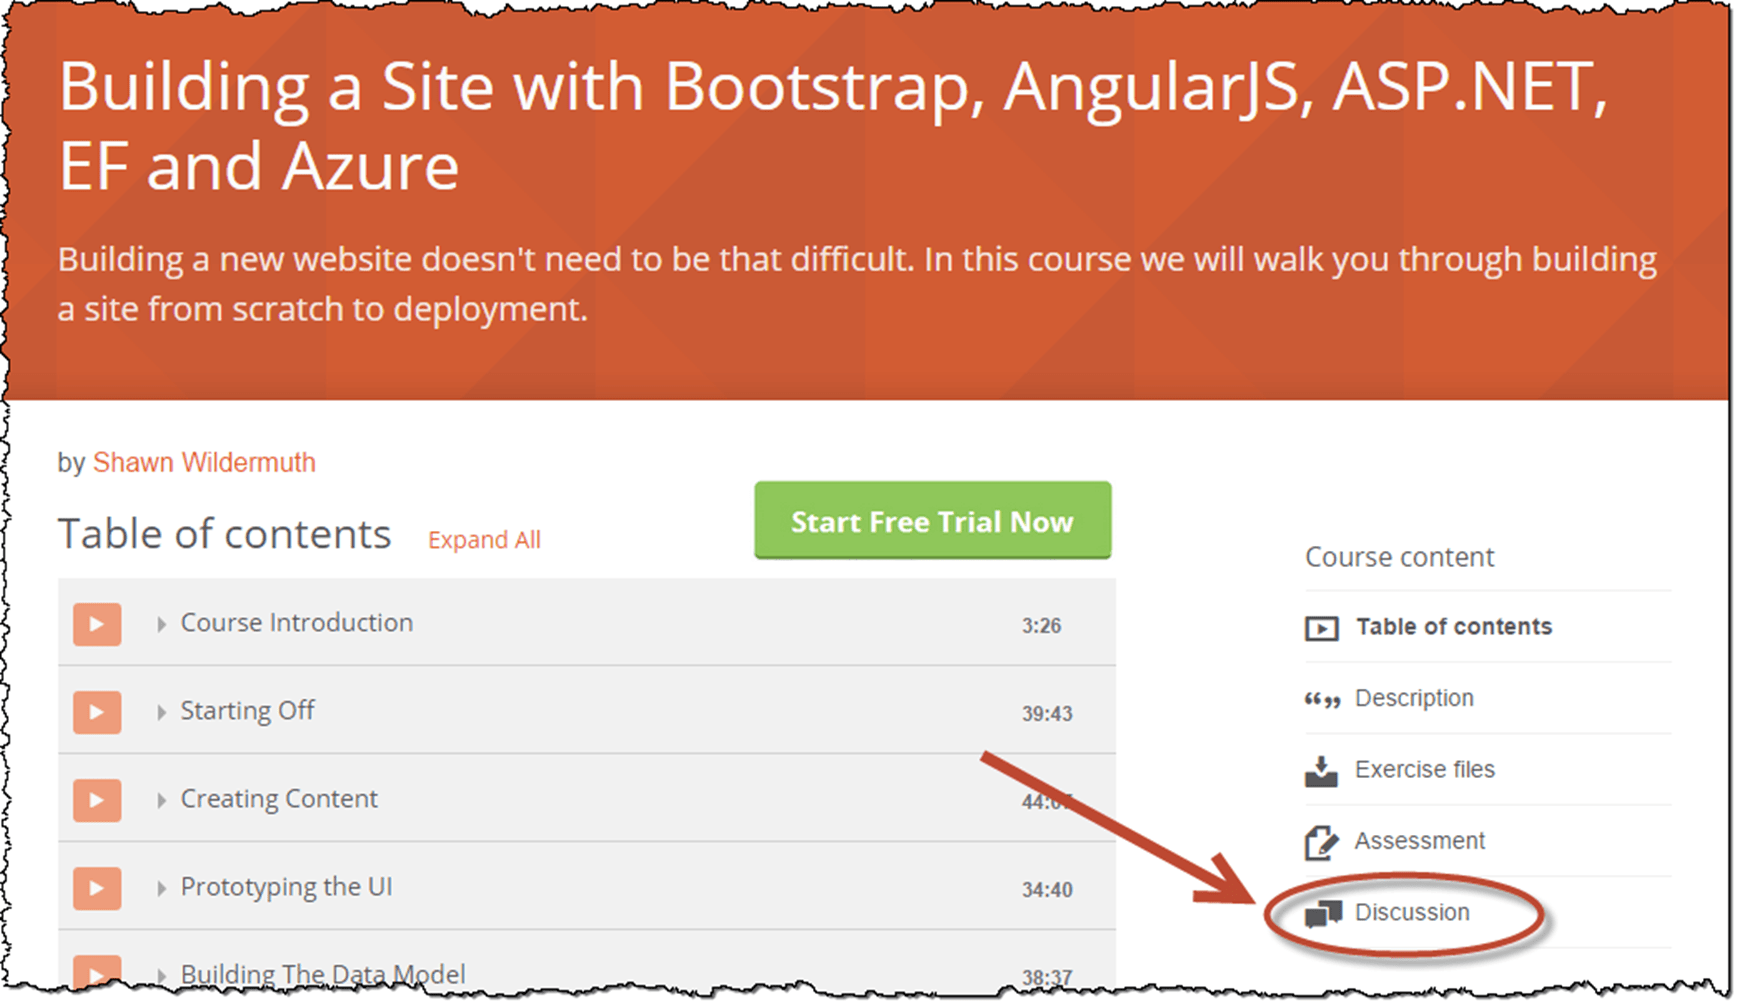Open the Discussion sidebar item

tap(1411, 913)
